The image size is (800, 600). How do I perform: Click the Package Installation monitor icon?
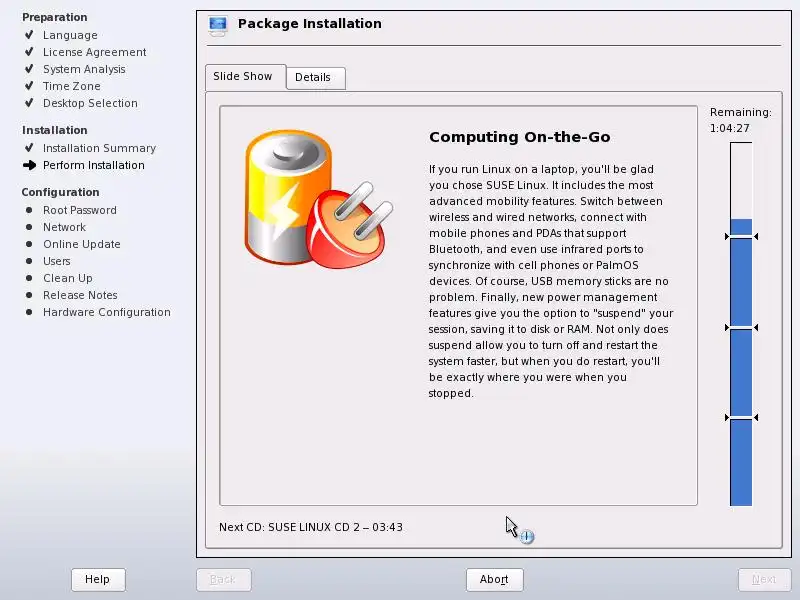218,26
